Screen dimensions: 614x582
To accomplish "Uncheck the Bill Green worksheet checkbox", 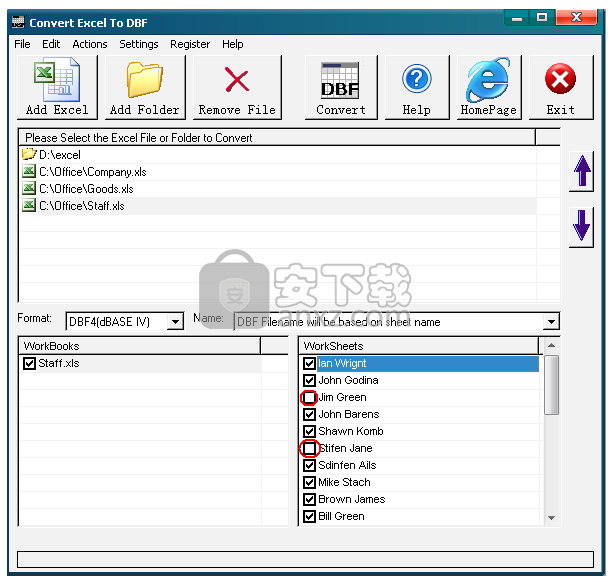I will pyautogui.click(x=309, y=516).
